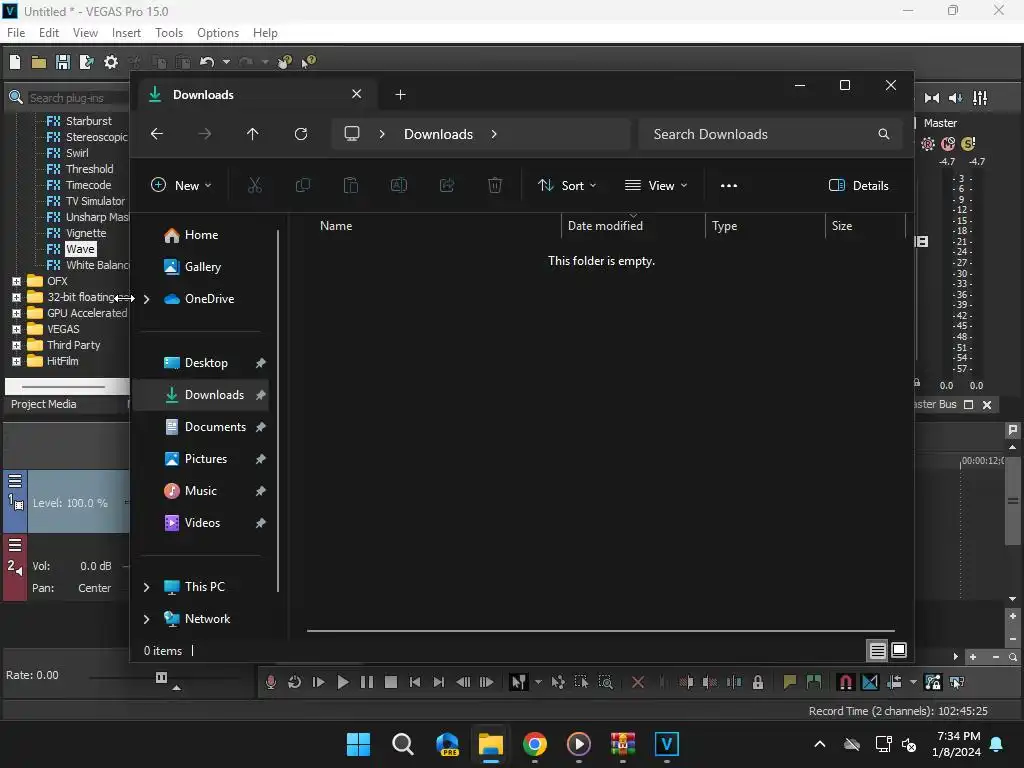1024x768 pixels.
Task: Switch to details list view icon
Action: point(878,650)
